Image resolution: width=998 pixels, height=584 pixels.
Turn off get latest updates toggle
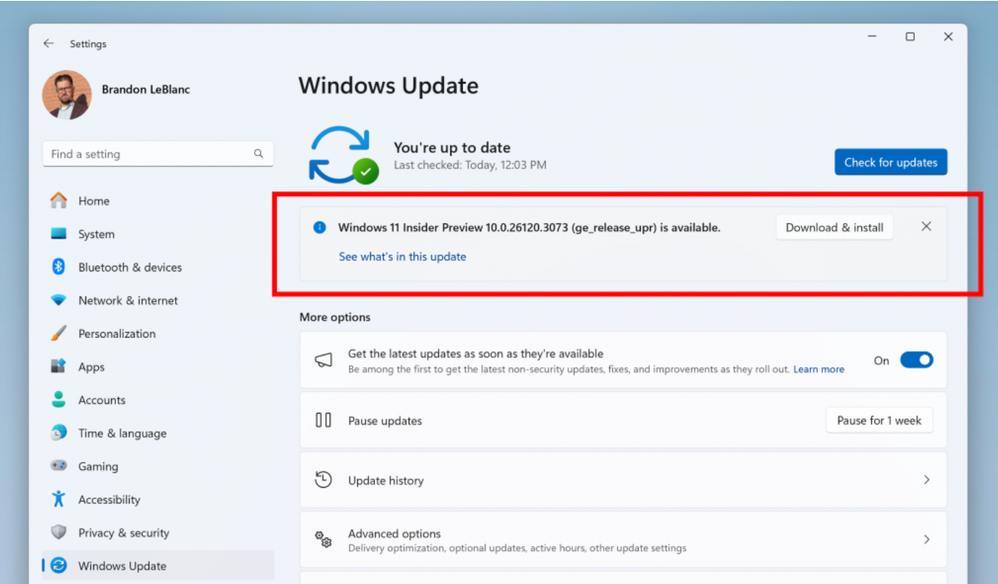point(917,360)
